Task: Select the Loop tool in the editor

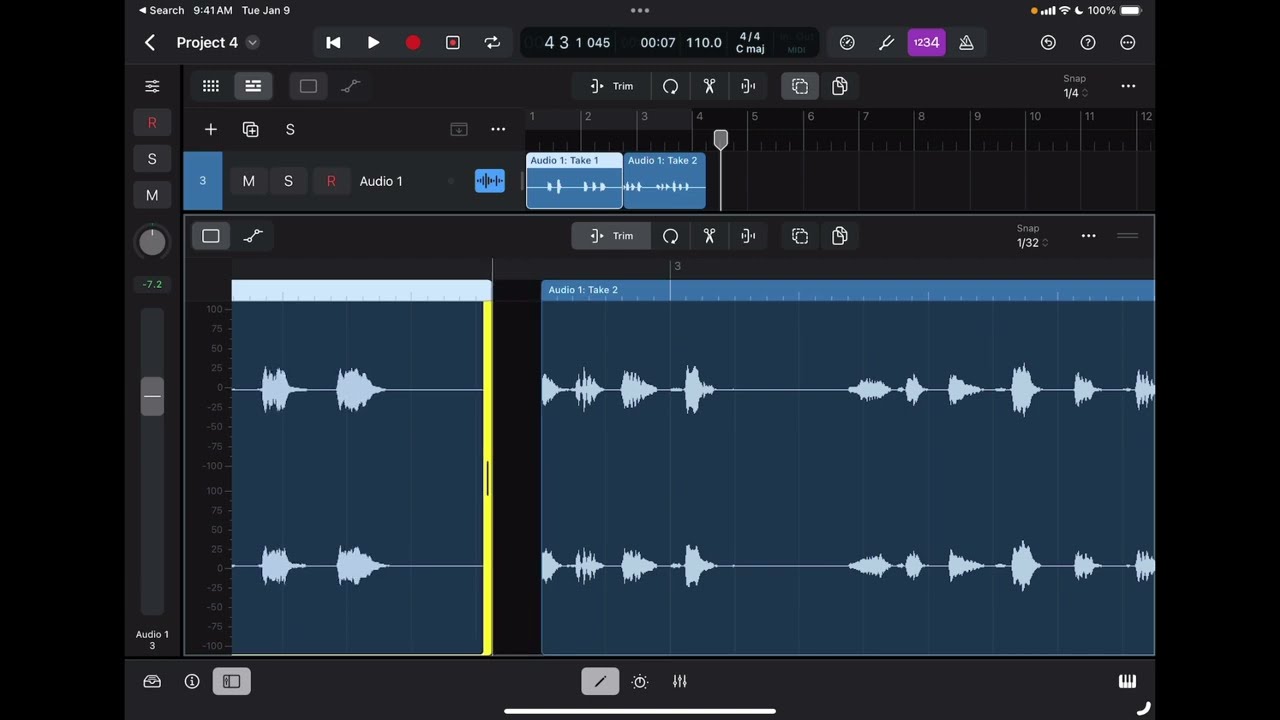Action: pyautogui.click(x=670, y=236)
